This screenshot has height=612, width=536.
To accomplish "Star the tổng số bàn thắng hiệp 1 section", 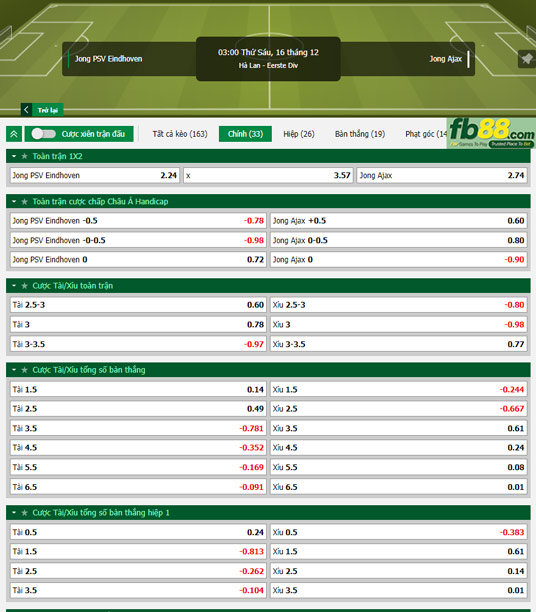I will 25,512.
